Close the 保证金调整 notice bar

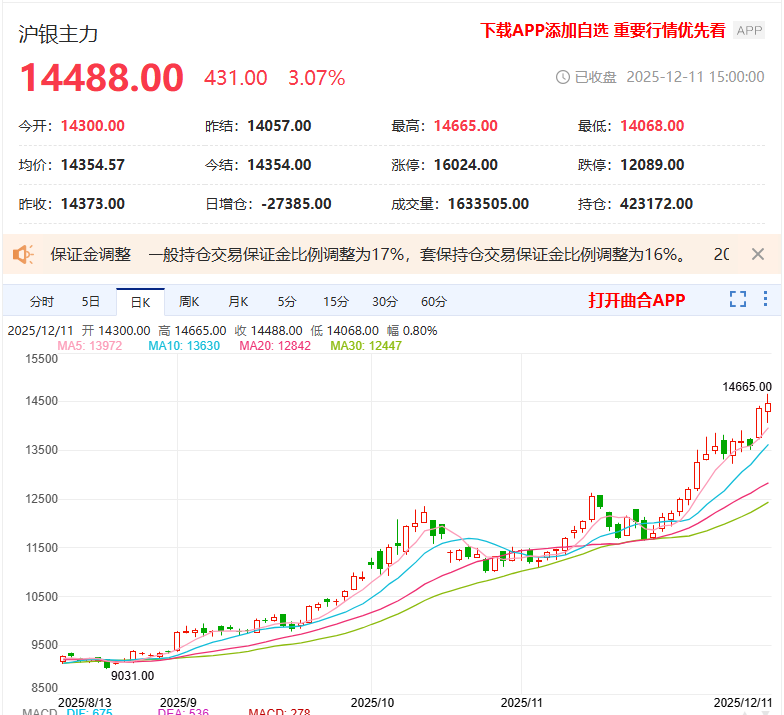coord(758,254)
